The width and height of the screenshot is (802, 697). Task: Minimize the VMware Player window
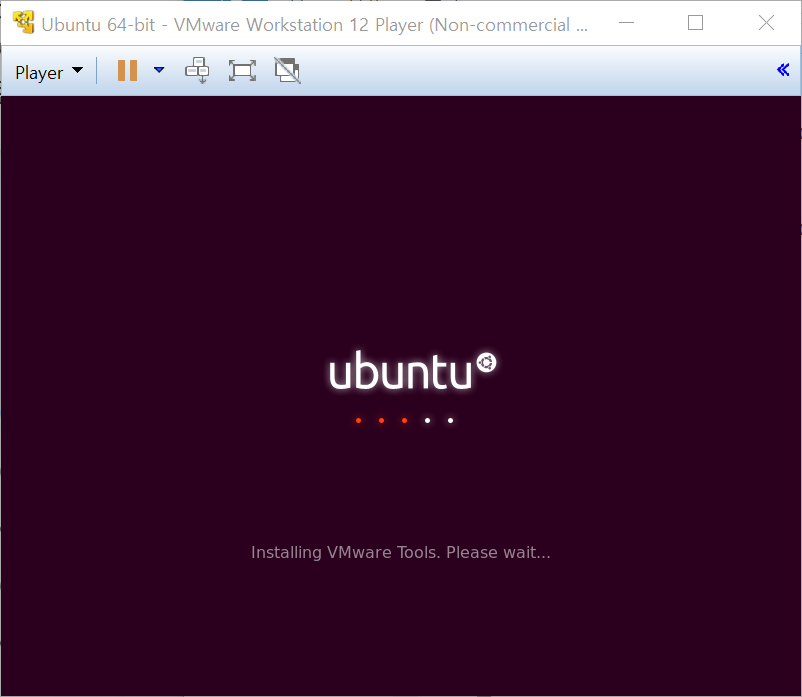[627, 22]
